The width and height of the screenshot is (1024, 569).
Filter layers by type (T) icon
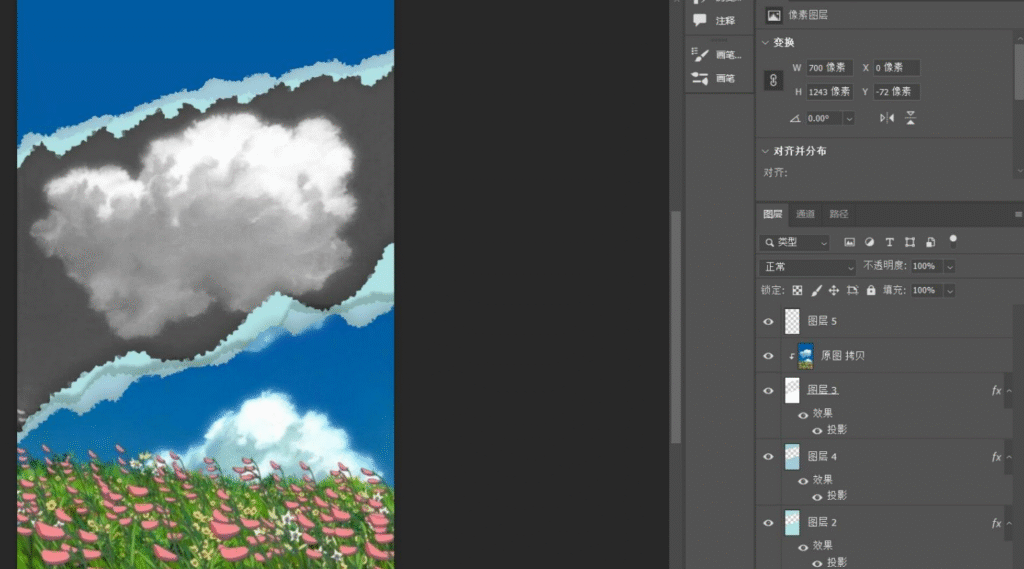pos(889,242)
